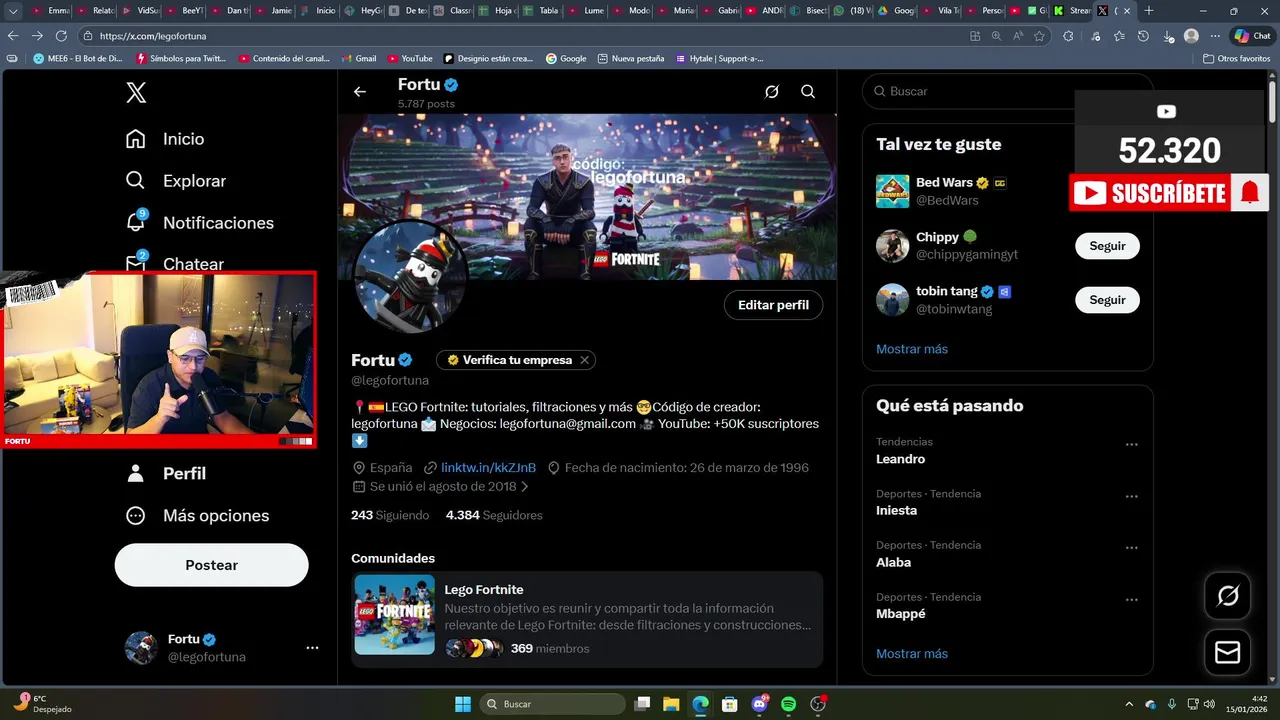Switch to the Inicio browser tab

(x=319, y=11)
